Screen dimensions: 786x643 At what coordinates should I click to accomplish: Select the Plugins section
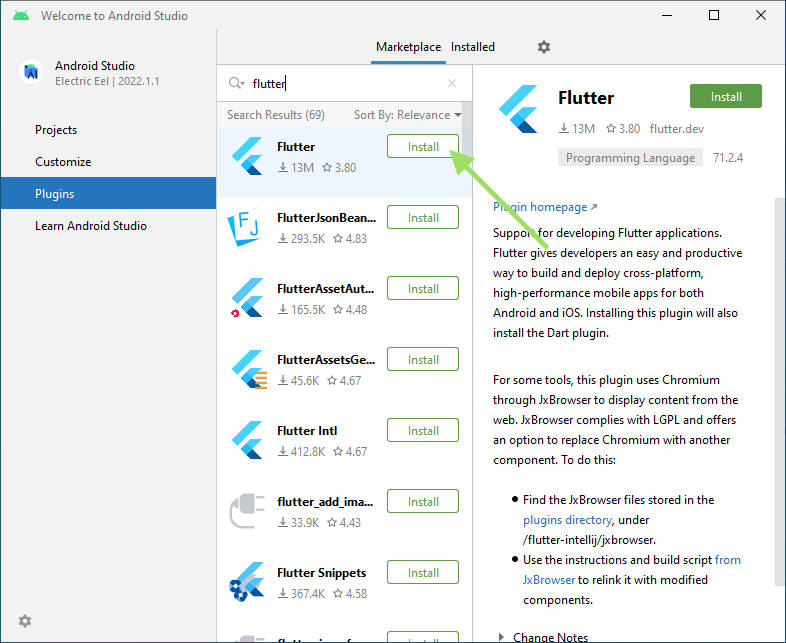click(108, 193)
